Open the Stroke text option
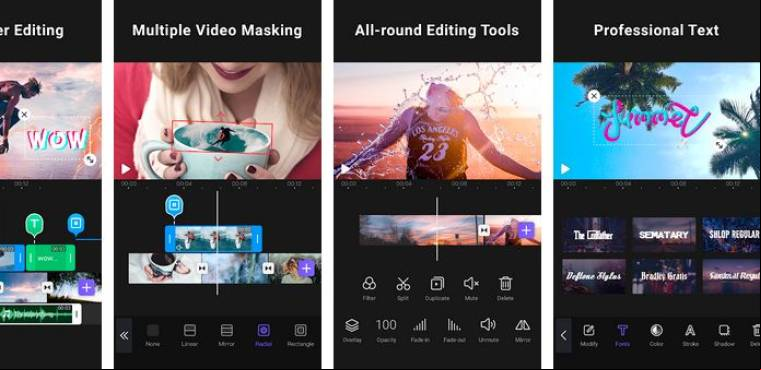This screenshot has width=761, height=370. 690,331
